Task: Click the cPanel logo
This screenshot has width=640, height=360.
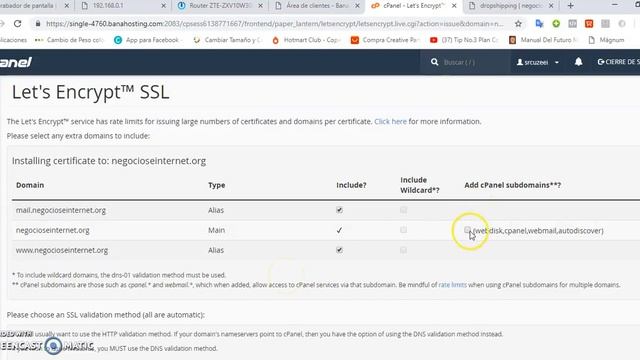Action: pos(16,62)
